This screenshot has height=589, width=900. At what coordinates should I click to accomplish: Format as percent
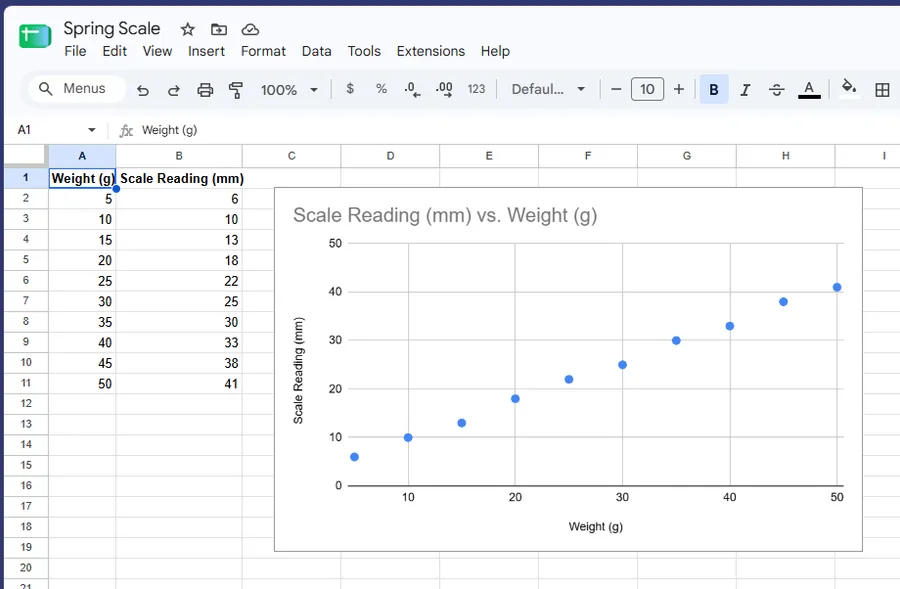381,89
